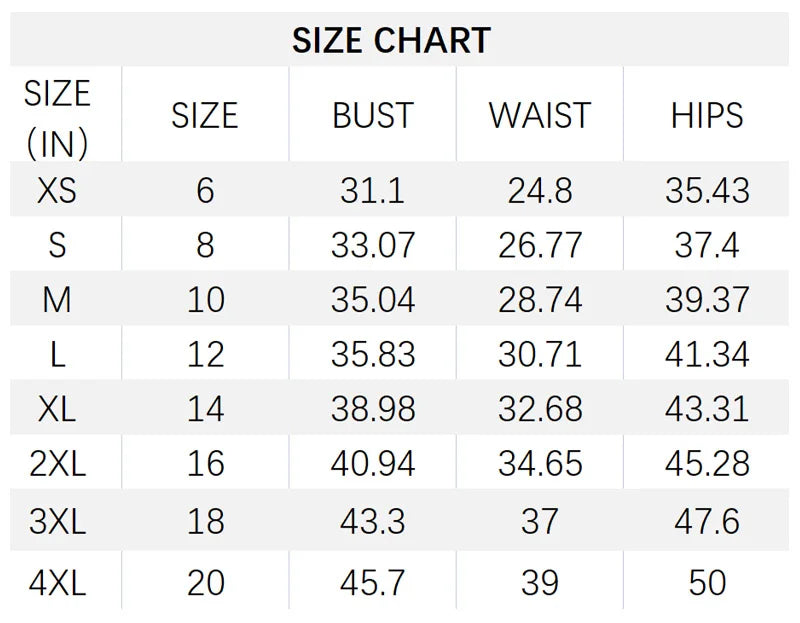The height and width of the screenshot is (623, 800).
Task: Click waist value 37
Action: click(540, 522)
